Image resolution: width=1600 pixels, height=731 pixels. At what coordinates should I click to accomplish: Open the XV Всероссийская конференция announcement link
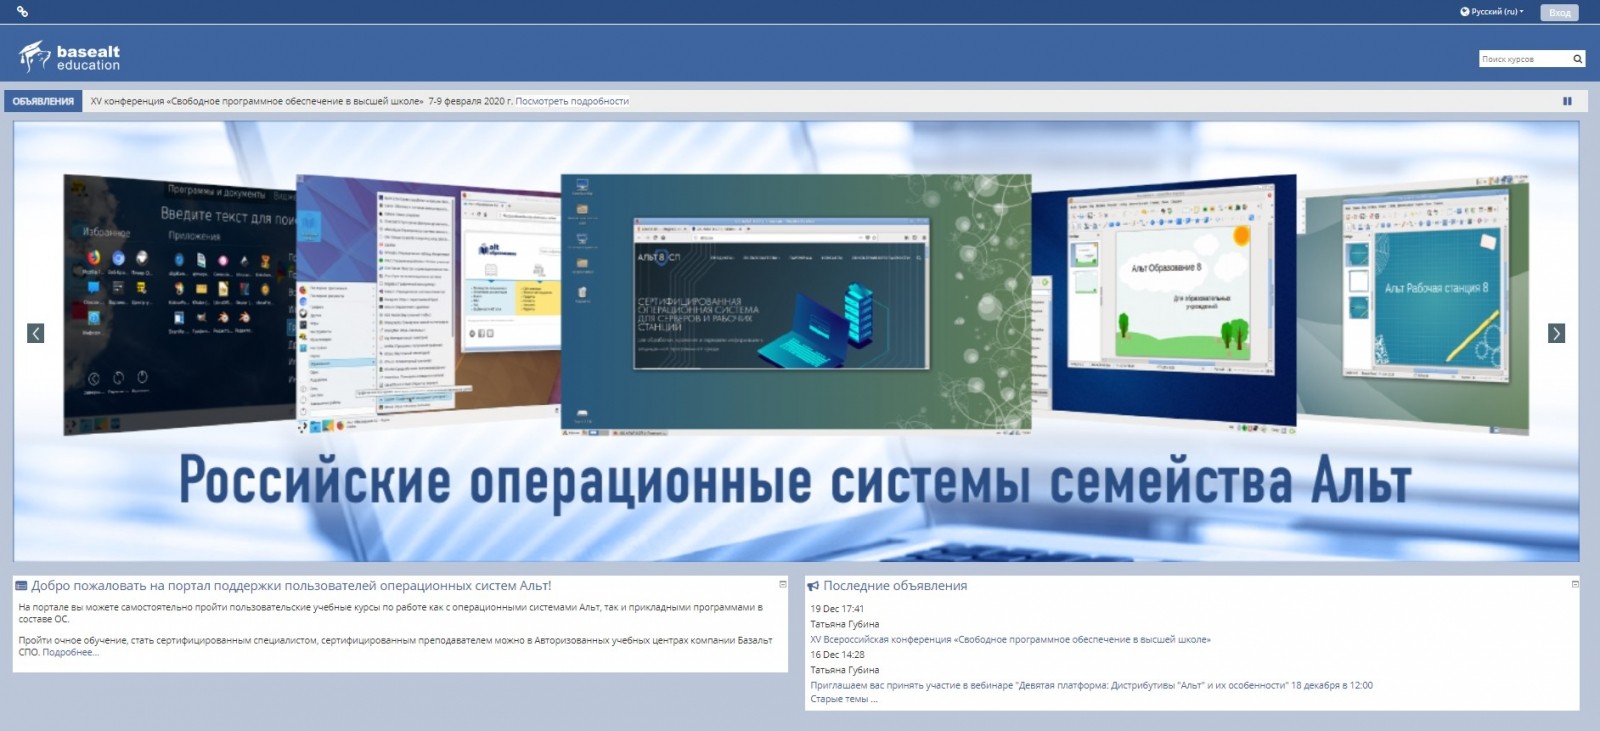[x=1010, y=639]
